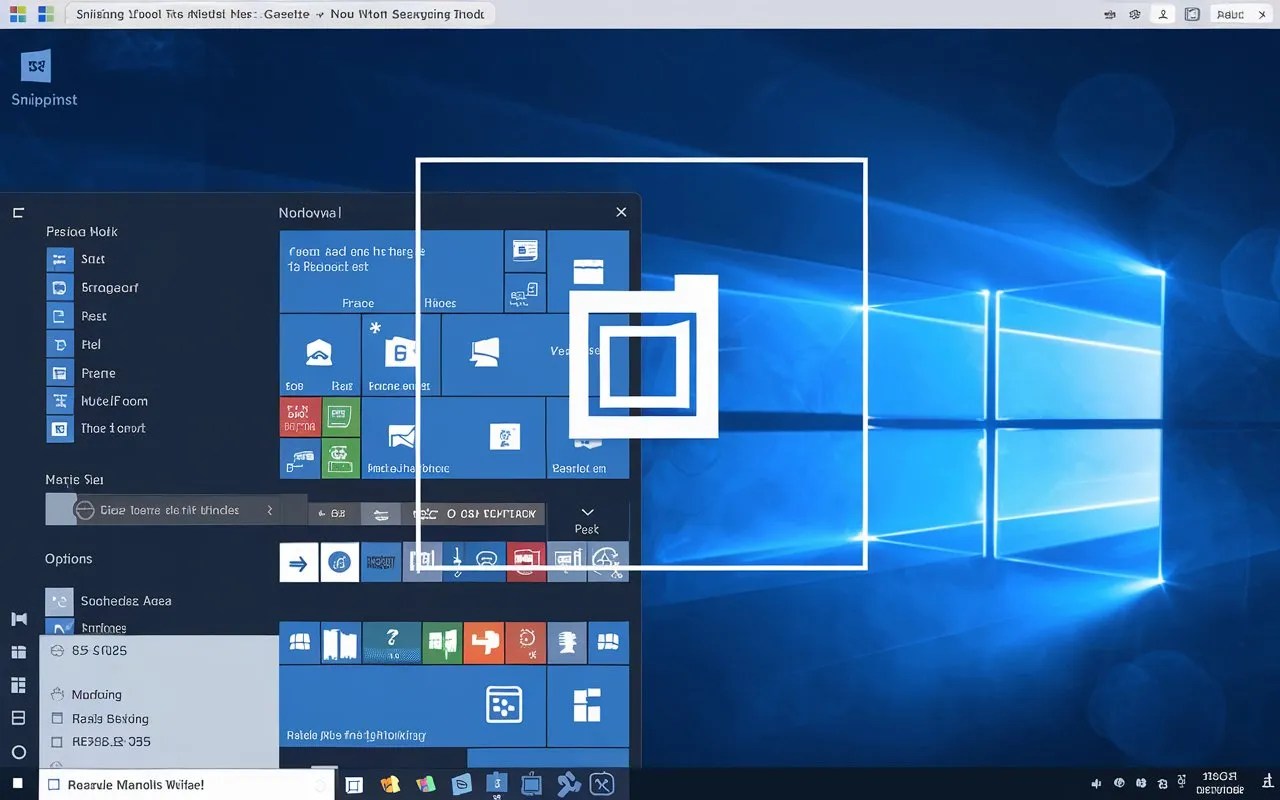Screen dimensions: 1280x800
Task: Click the "Rabuc" button in the top bar
Action: 1231,14
